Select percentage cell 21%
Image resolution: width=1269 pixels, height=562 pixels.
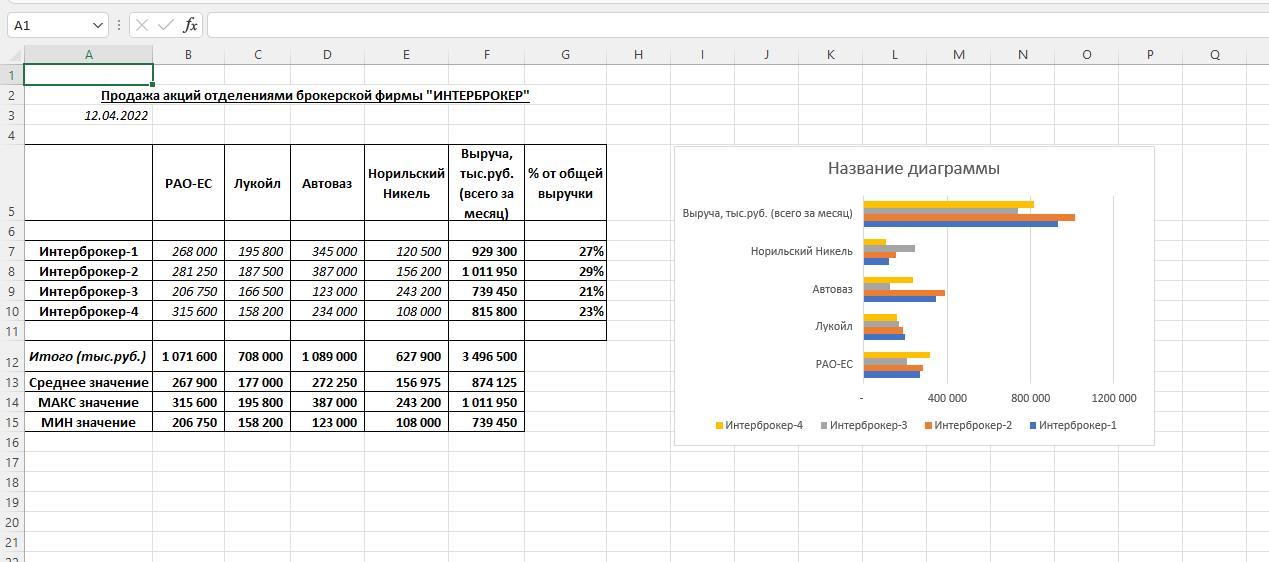click(x=565, y=291)
